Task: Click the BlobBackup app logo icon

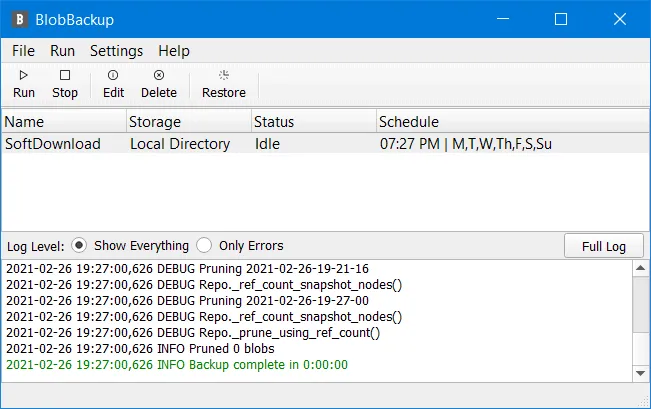Action: (20, 20)
